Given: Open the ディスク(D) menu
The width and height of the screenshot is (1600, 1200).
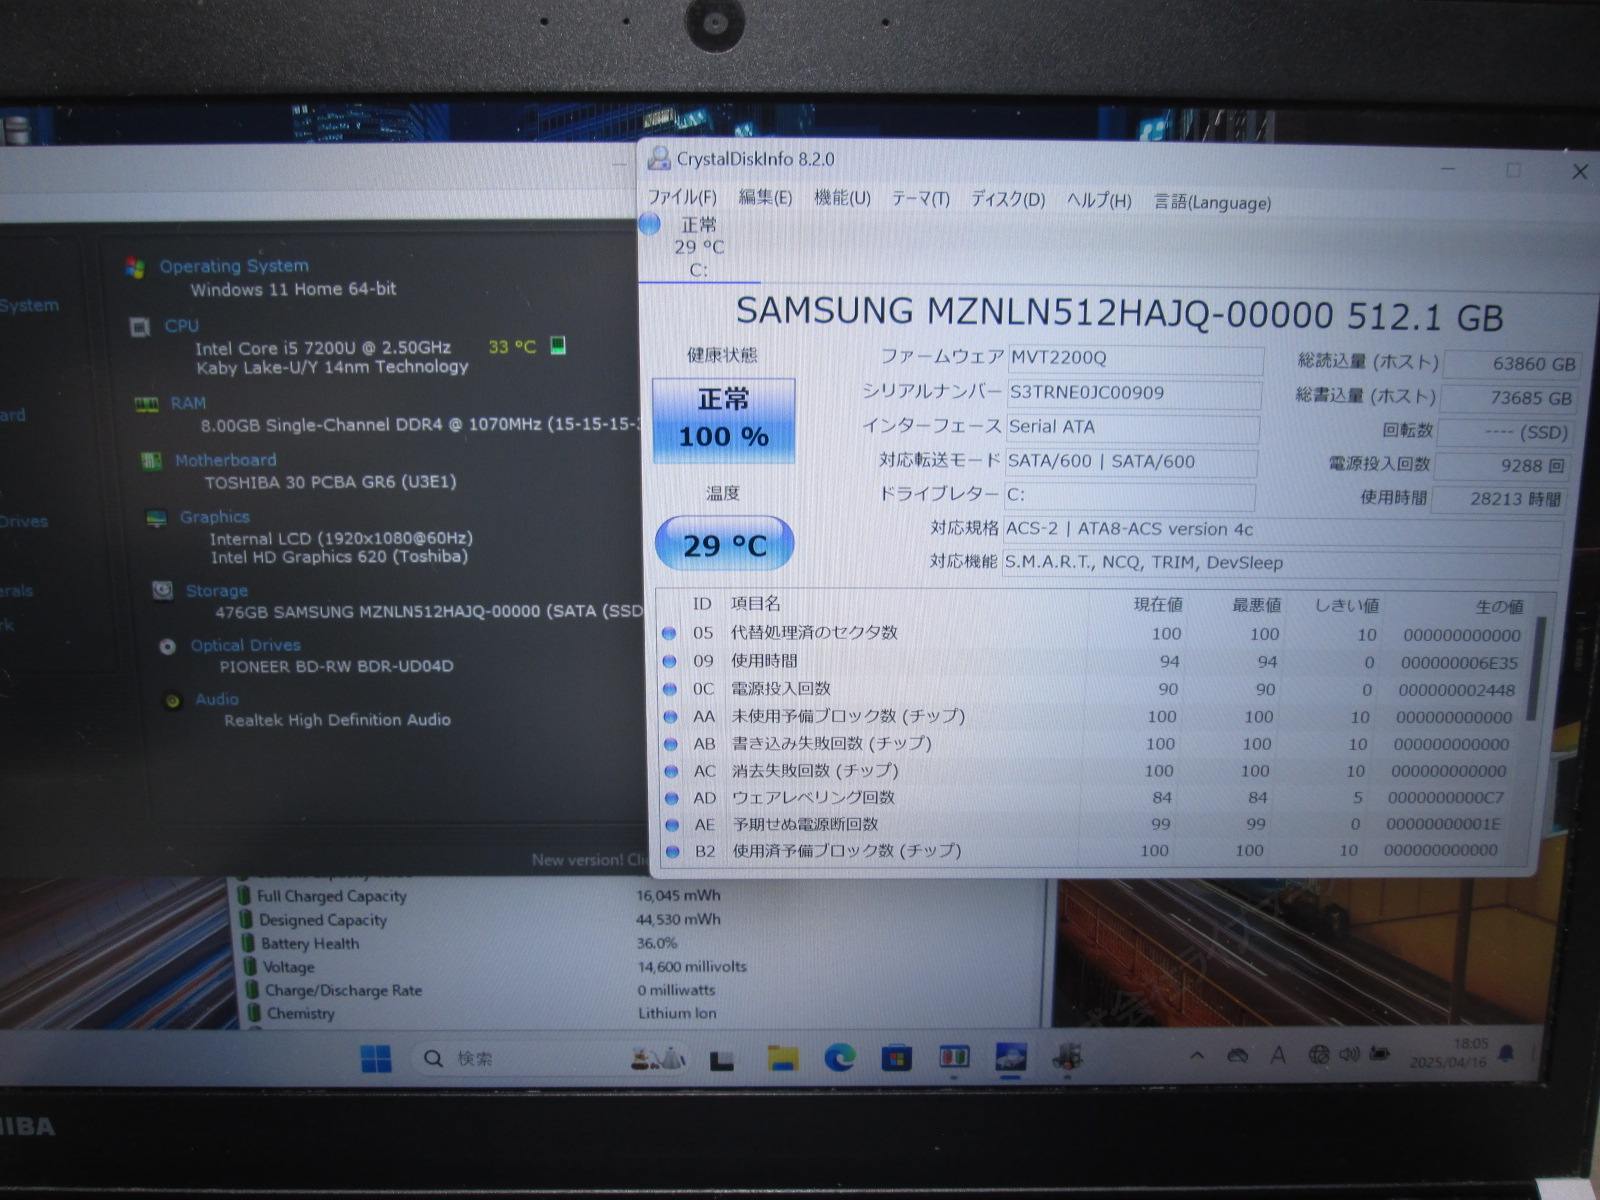Looking at the screenshot, I should tap(1007, 199).
